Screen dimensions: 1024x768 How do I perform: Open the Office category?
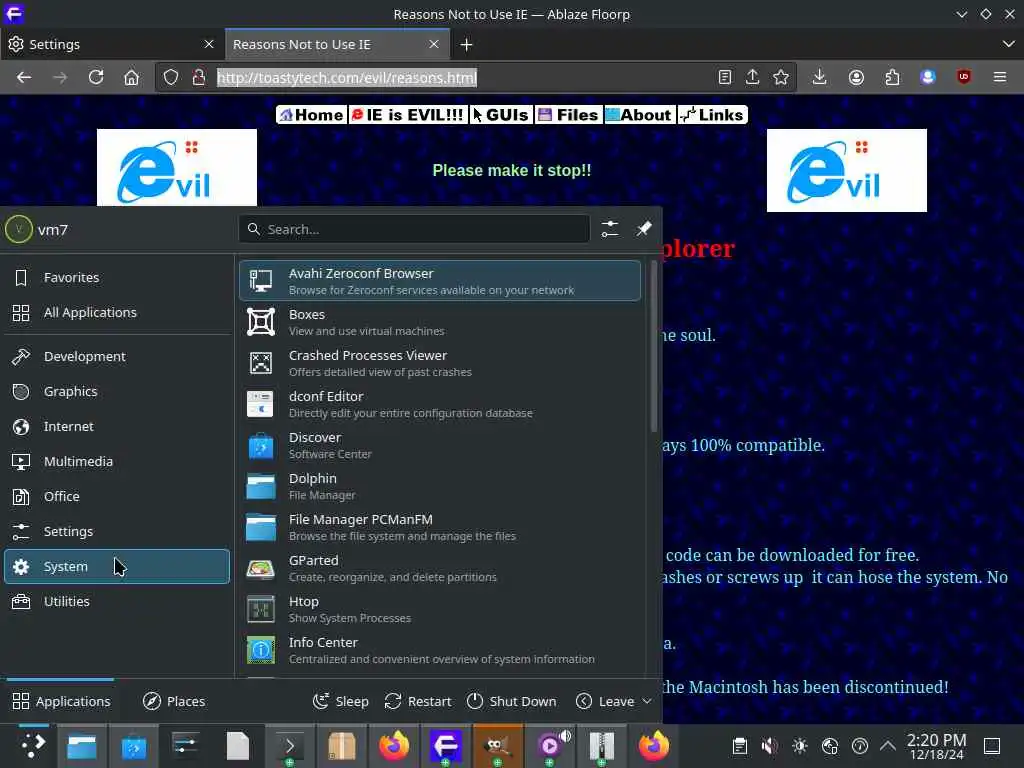coord(117,496)
